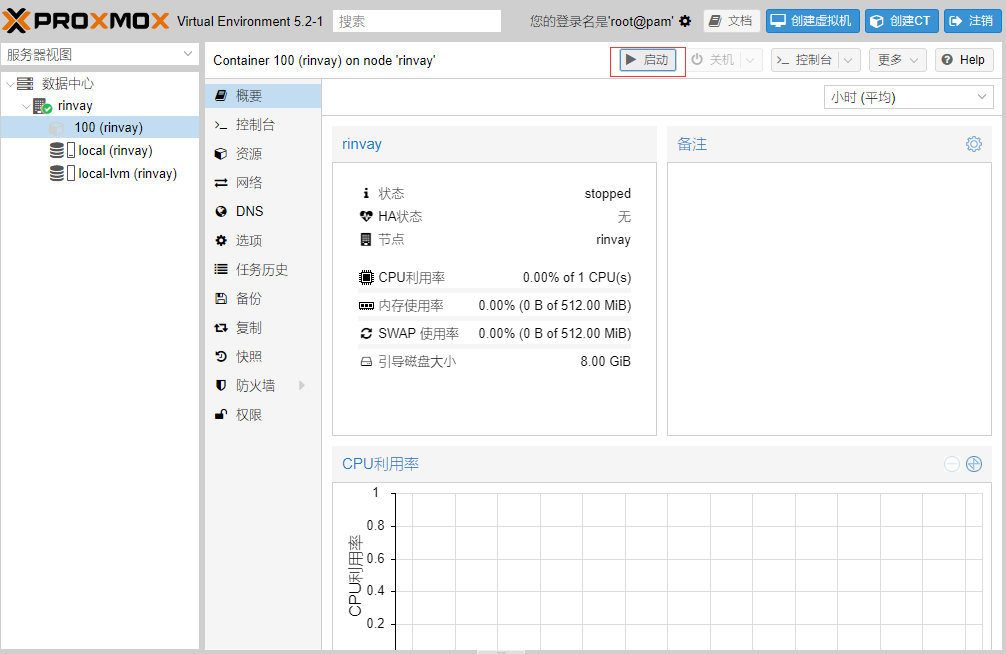Open the 权限 permissions tab
This screenshot has height=654, width=1006.
[x=263, y=415]
